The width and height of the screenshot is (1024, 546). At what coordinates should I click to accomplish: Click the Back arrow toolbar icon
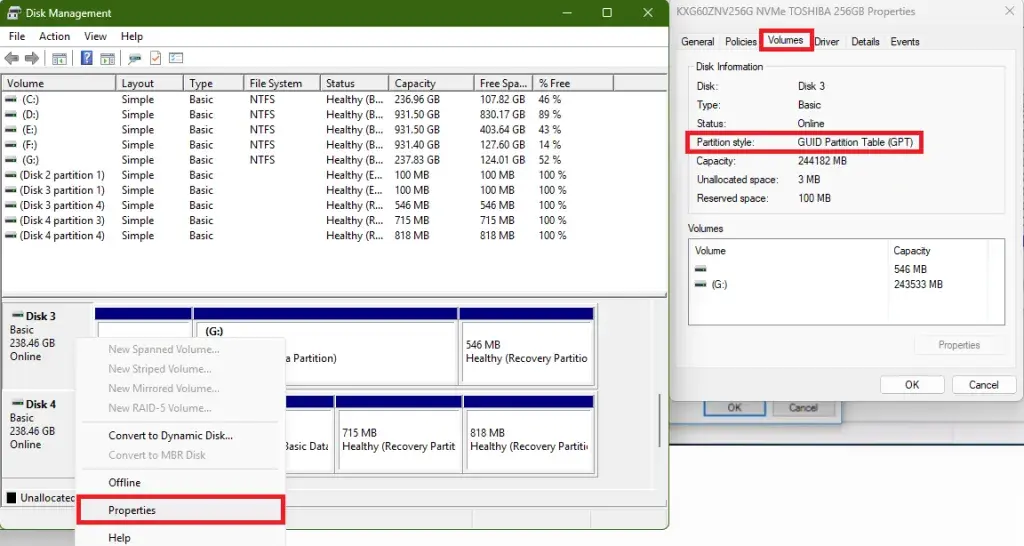(12, 58)
